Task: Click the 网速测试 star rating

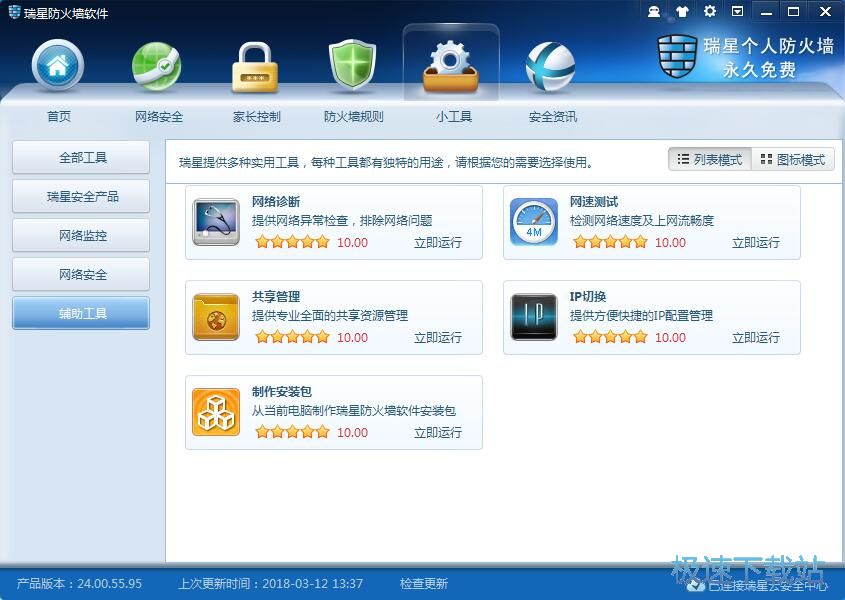Action: click(x=610, y=242)
